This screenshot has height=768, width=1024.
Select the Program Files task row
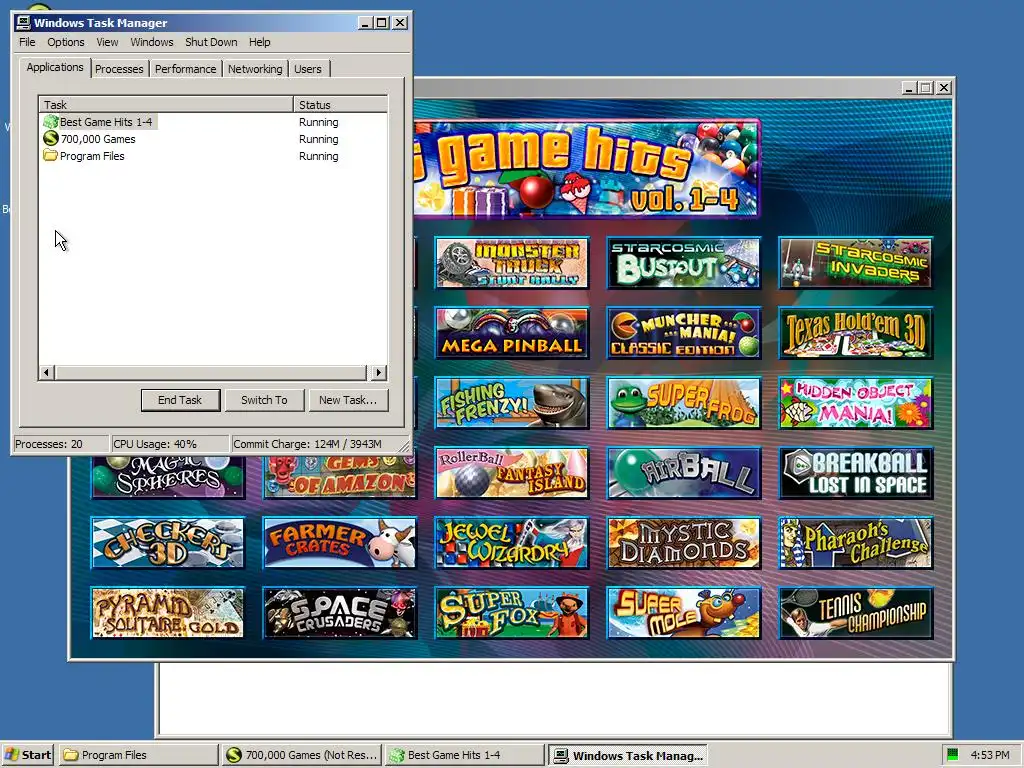[x=213, y=156]
